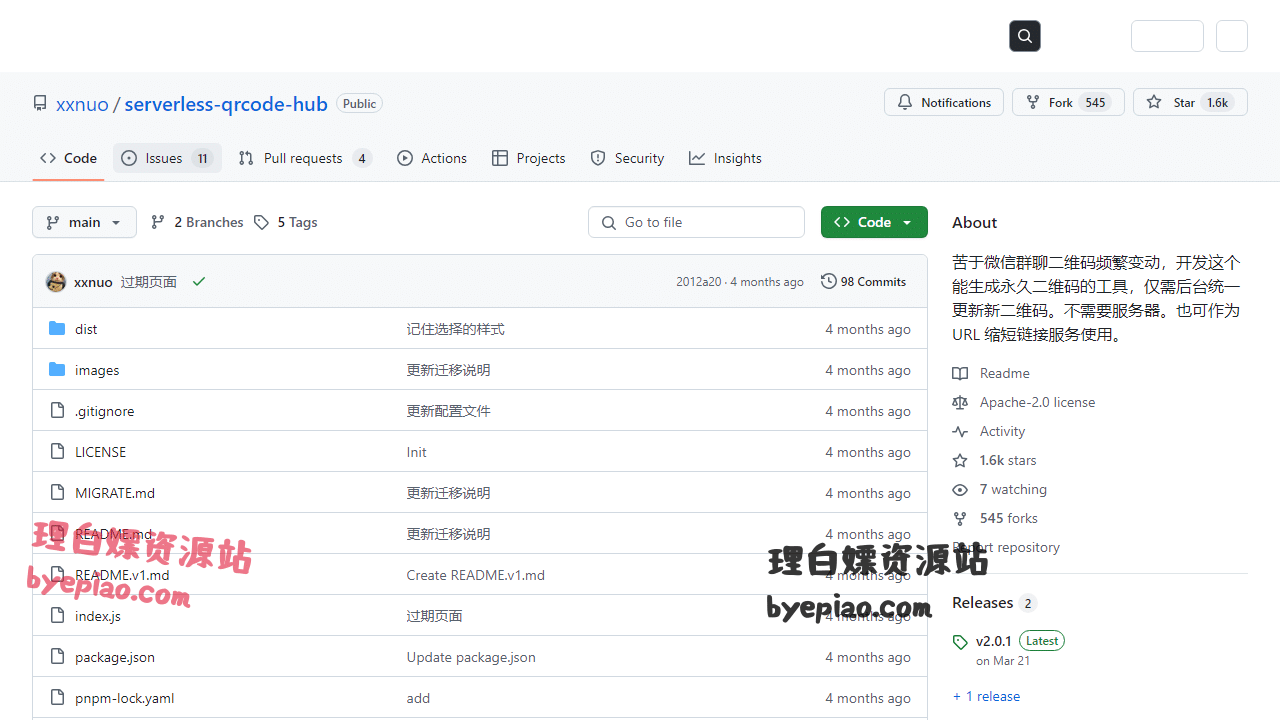Screen dimensions: 1280x720
Task: Switch to the Issues tab
Action: [x=167, y=158]
